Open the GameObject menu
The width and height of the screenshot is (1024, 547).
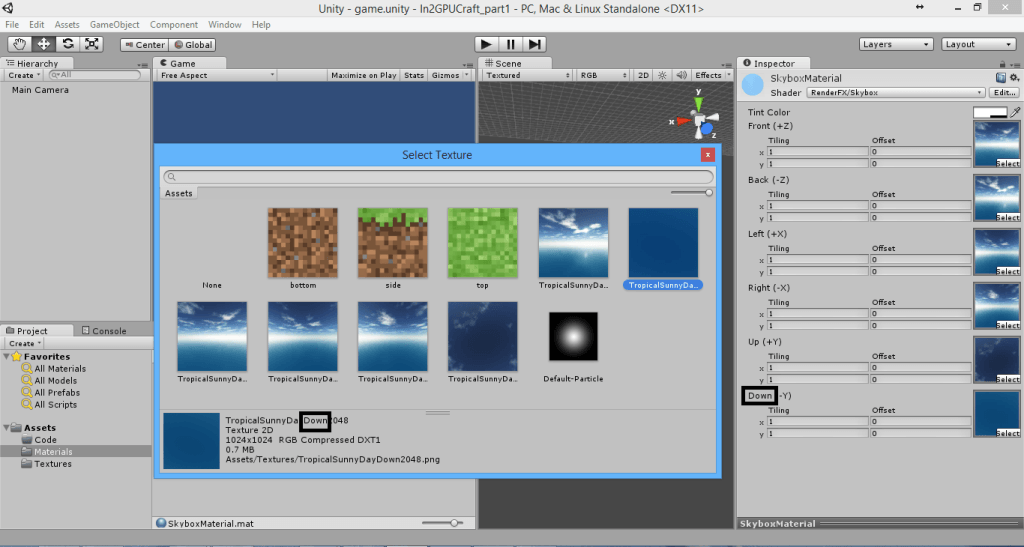pos(114,24)
